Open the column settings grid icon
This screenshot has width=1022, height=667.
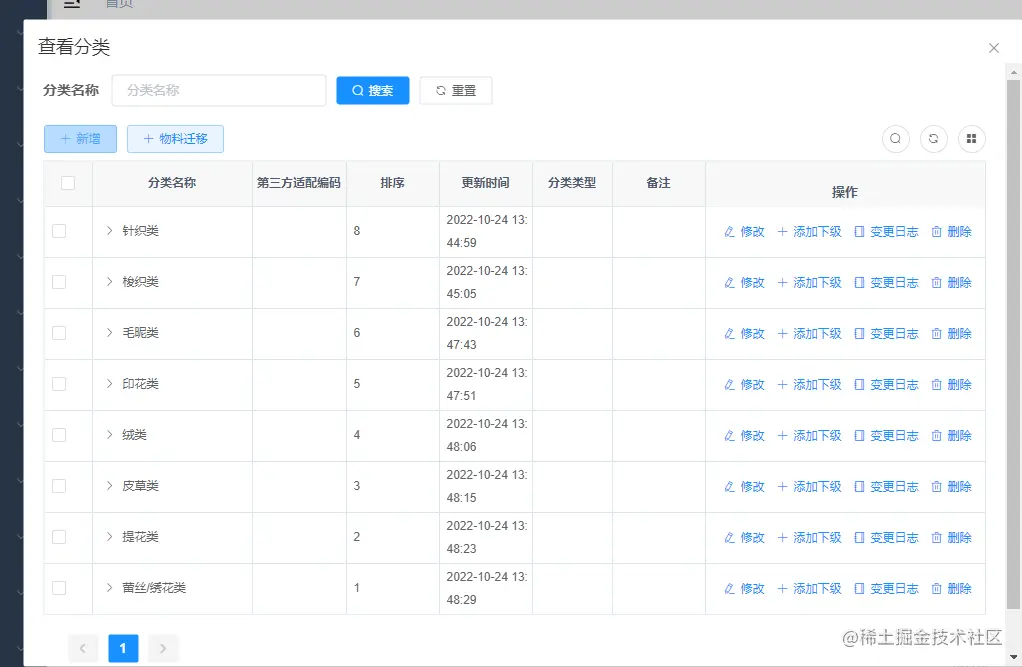pyautogui.click(x=971, y=138)
